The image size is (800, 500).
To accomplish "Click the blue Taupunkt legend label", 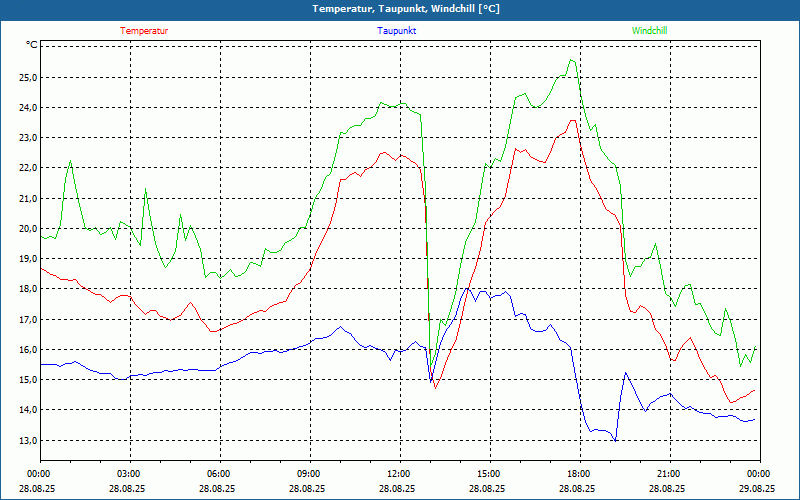I will [x=397, y=31].
